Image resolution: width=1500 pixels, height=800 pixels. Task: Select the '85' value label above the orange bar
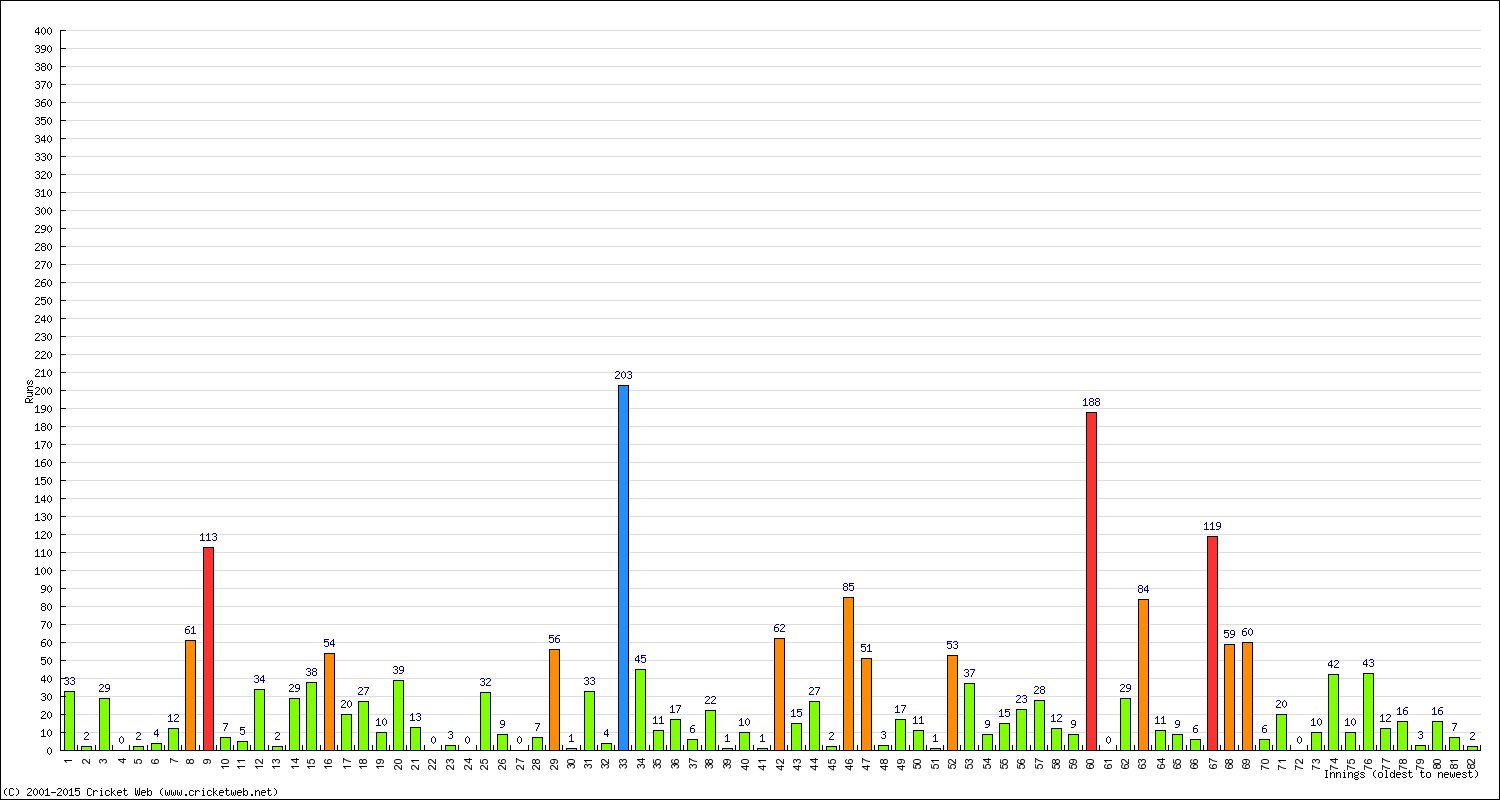coord(848,588)
